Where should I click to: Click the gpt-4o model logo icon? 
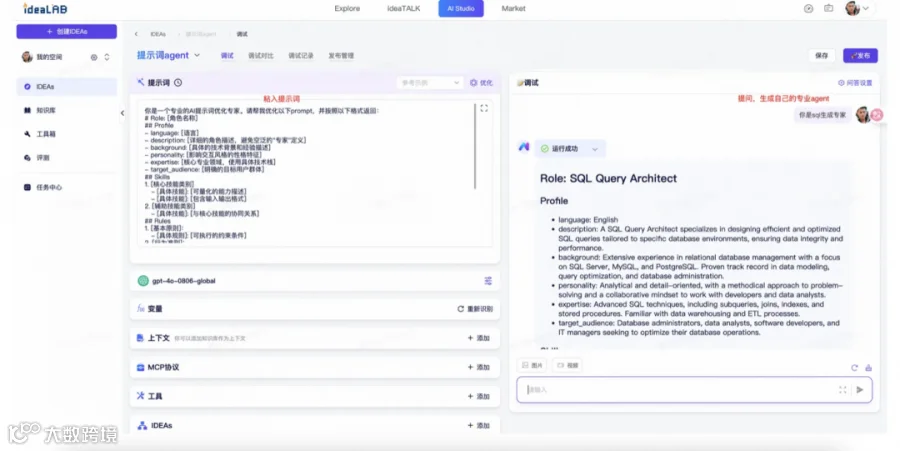(143, 281)
